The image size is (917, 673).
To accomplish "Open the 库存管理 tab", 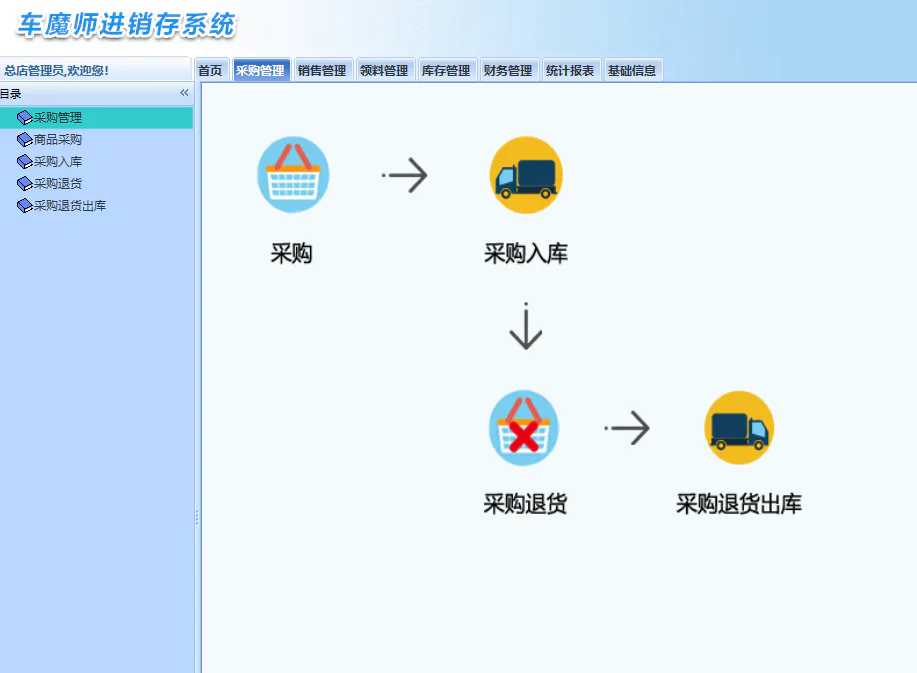I will [x=446, y=70].
